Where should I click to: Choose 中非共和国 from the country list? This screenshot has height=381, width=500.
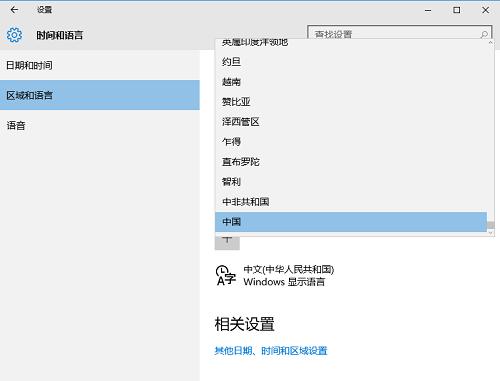tap(351, 202)
